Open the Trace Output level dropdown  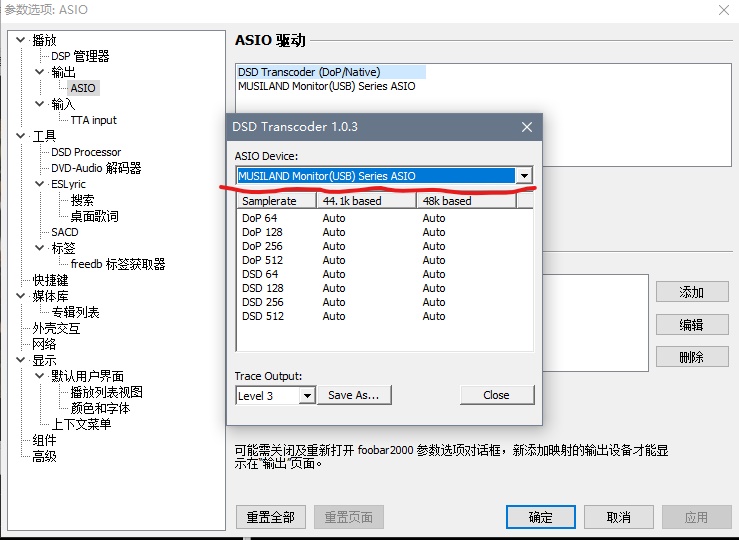(306, 395)
